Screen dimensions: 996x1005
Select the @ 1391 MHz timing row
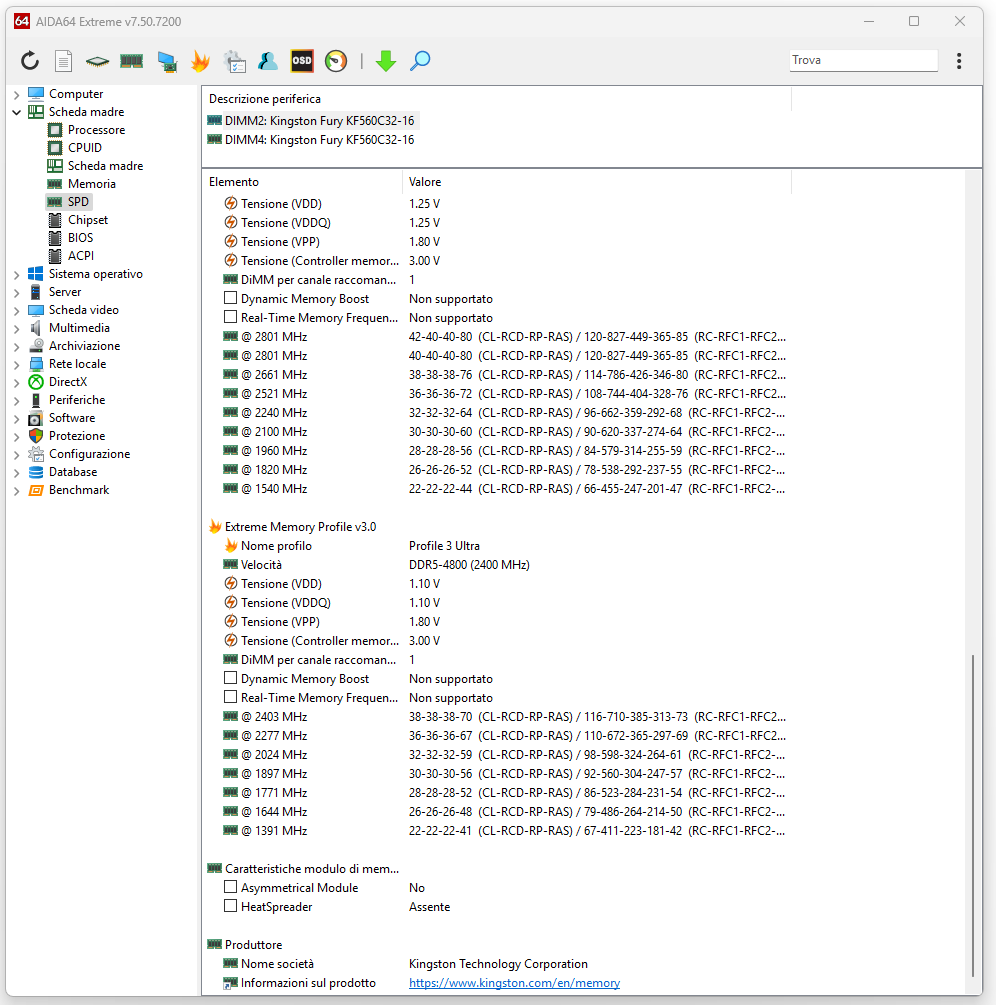[497, 831]
